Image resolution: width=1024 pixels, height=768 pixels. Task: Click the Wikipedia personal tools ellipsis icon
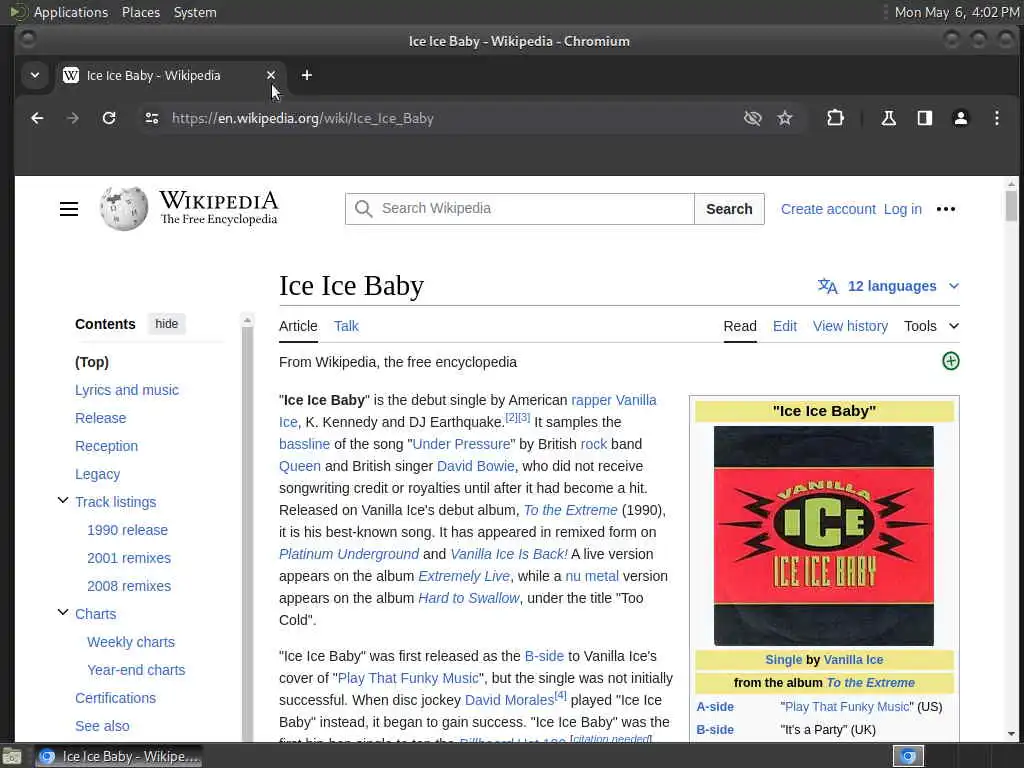[946, 209]
